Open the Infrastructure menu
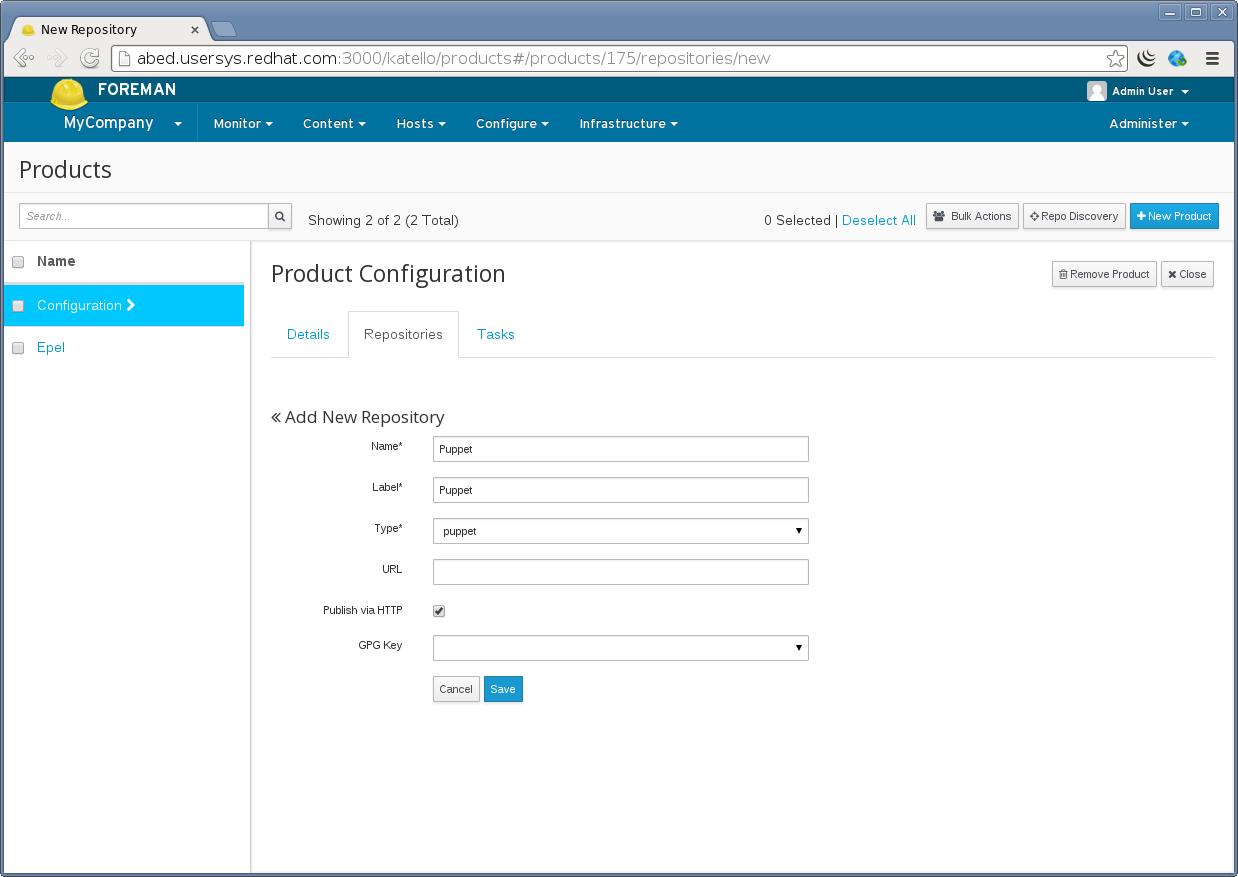1238x877 pixels. [629, 124]
